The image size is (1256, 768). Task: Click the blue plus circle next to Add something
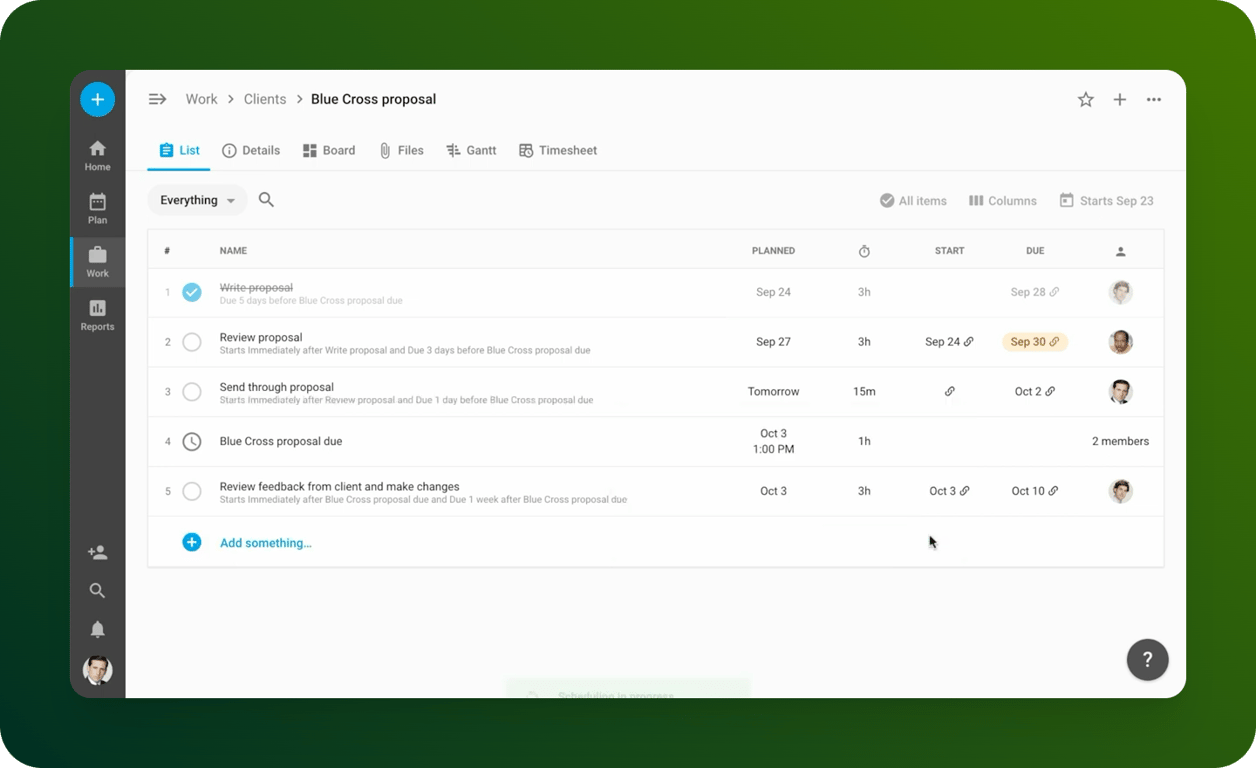(192, 542)
